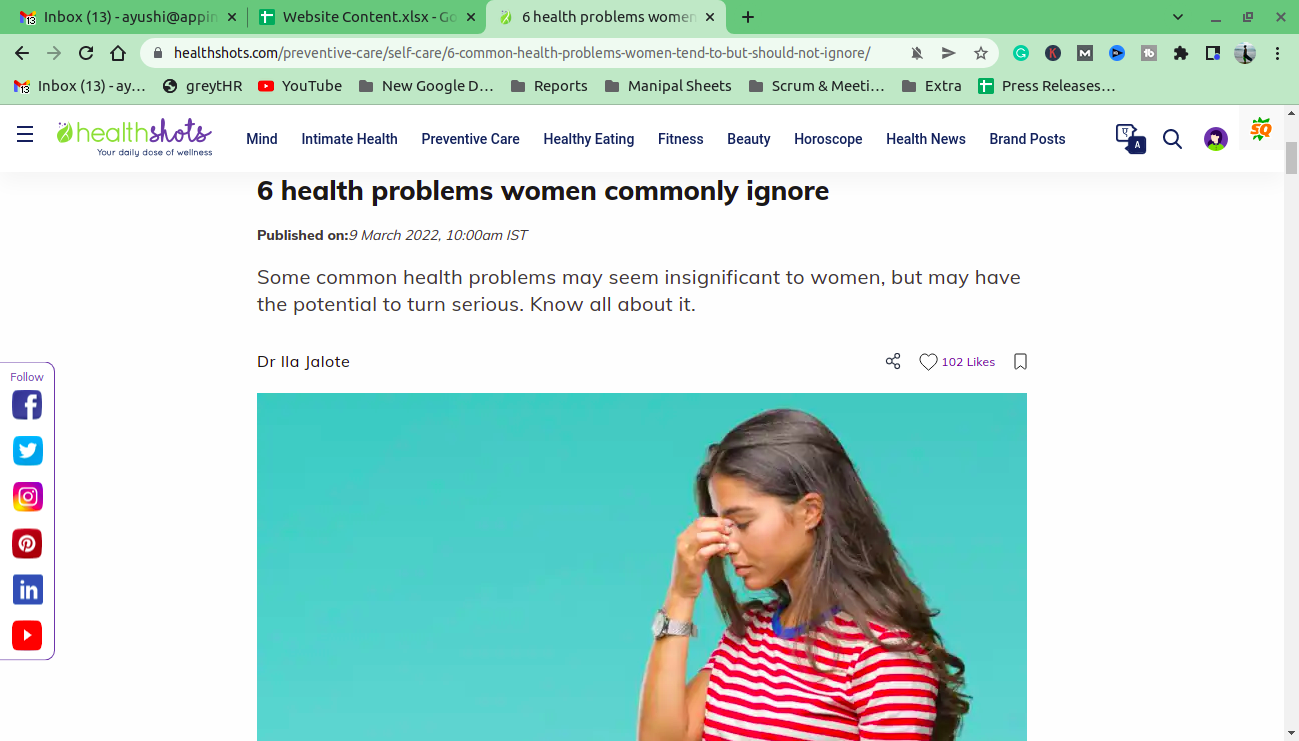Click the URL address bar

[520, 53]
